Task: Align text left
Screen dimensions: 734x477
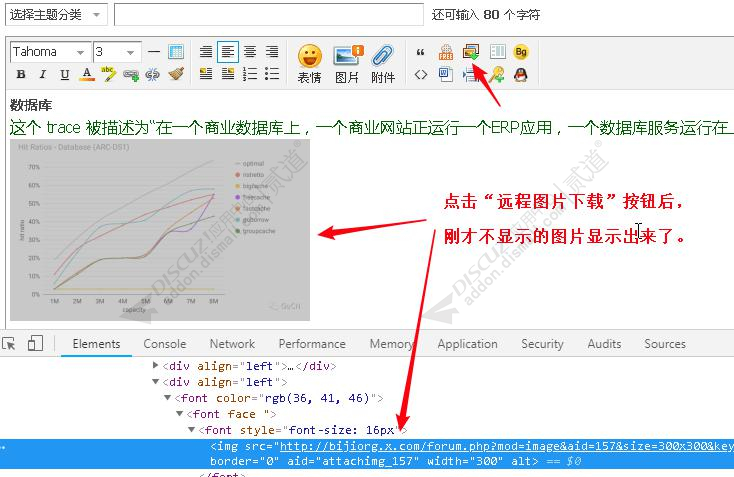Action: (x=228, y=51)
